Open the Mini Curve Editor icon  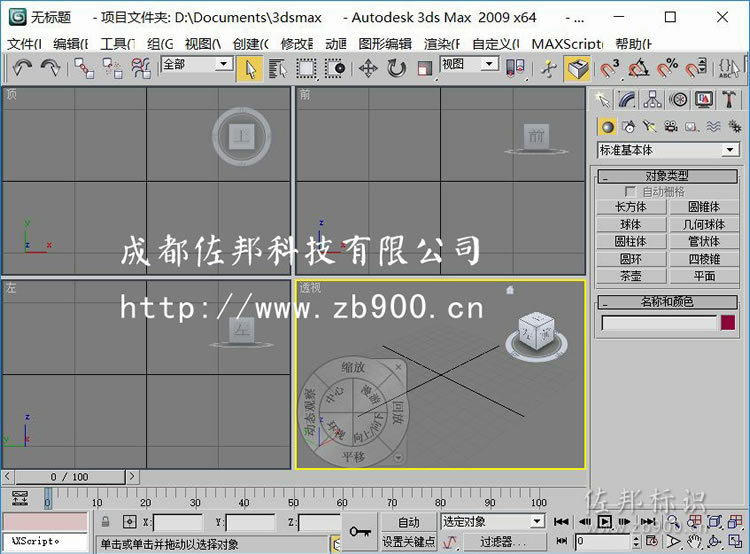coord(20,498)
